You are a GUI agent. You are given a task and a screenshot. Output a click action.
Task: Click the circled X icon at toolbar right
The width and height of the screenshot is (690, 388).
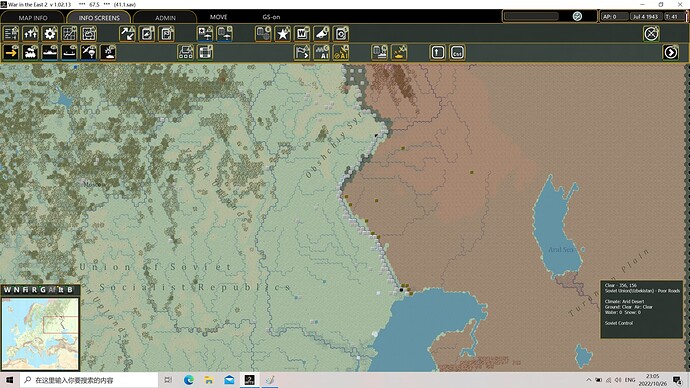coord(651,33)
